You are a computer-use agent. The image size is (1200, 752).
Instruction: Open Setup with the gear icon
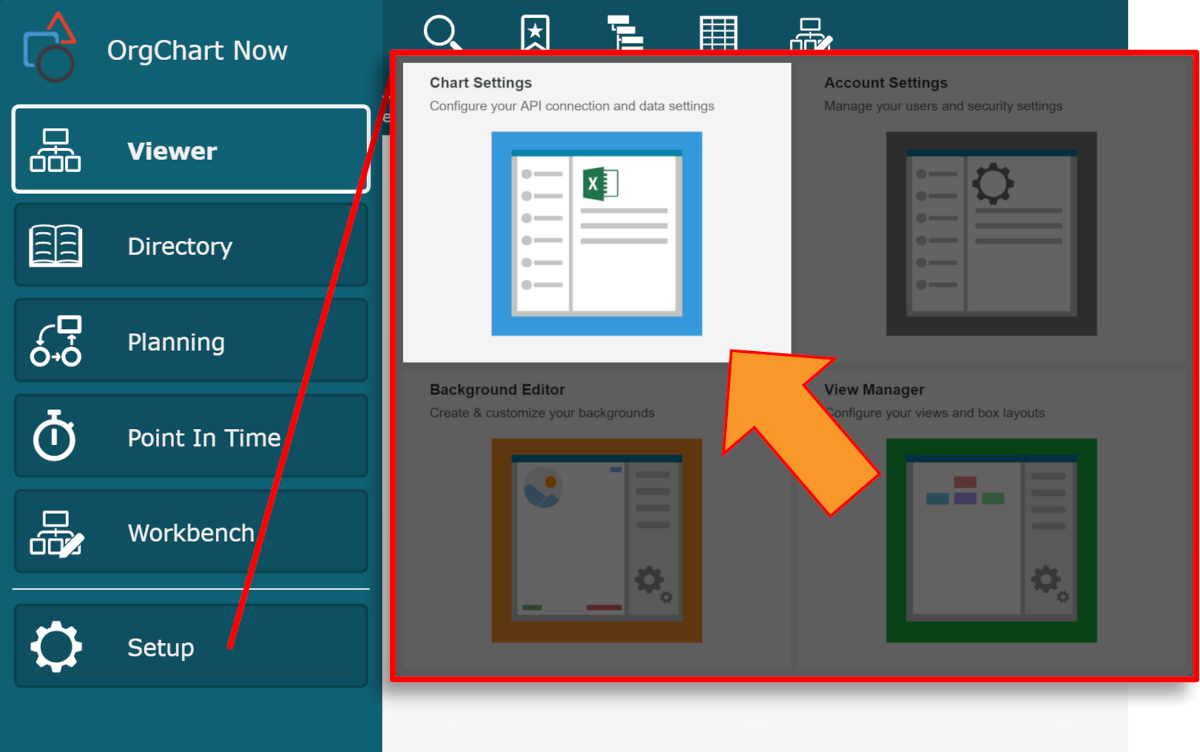(56, 647)
